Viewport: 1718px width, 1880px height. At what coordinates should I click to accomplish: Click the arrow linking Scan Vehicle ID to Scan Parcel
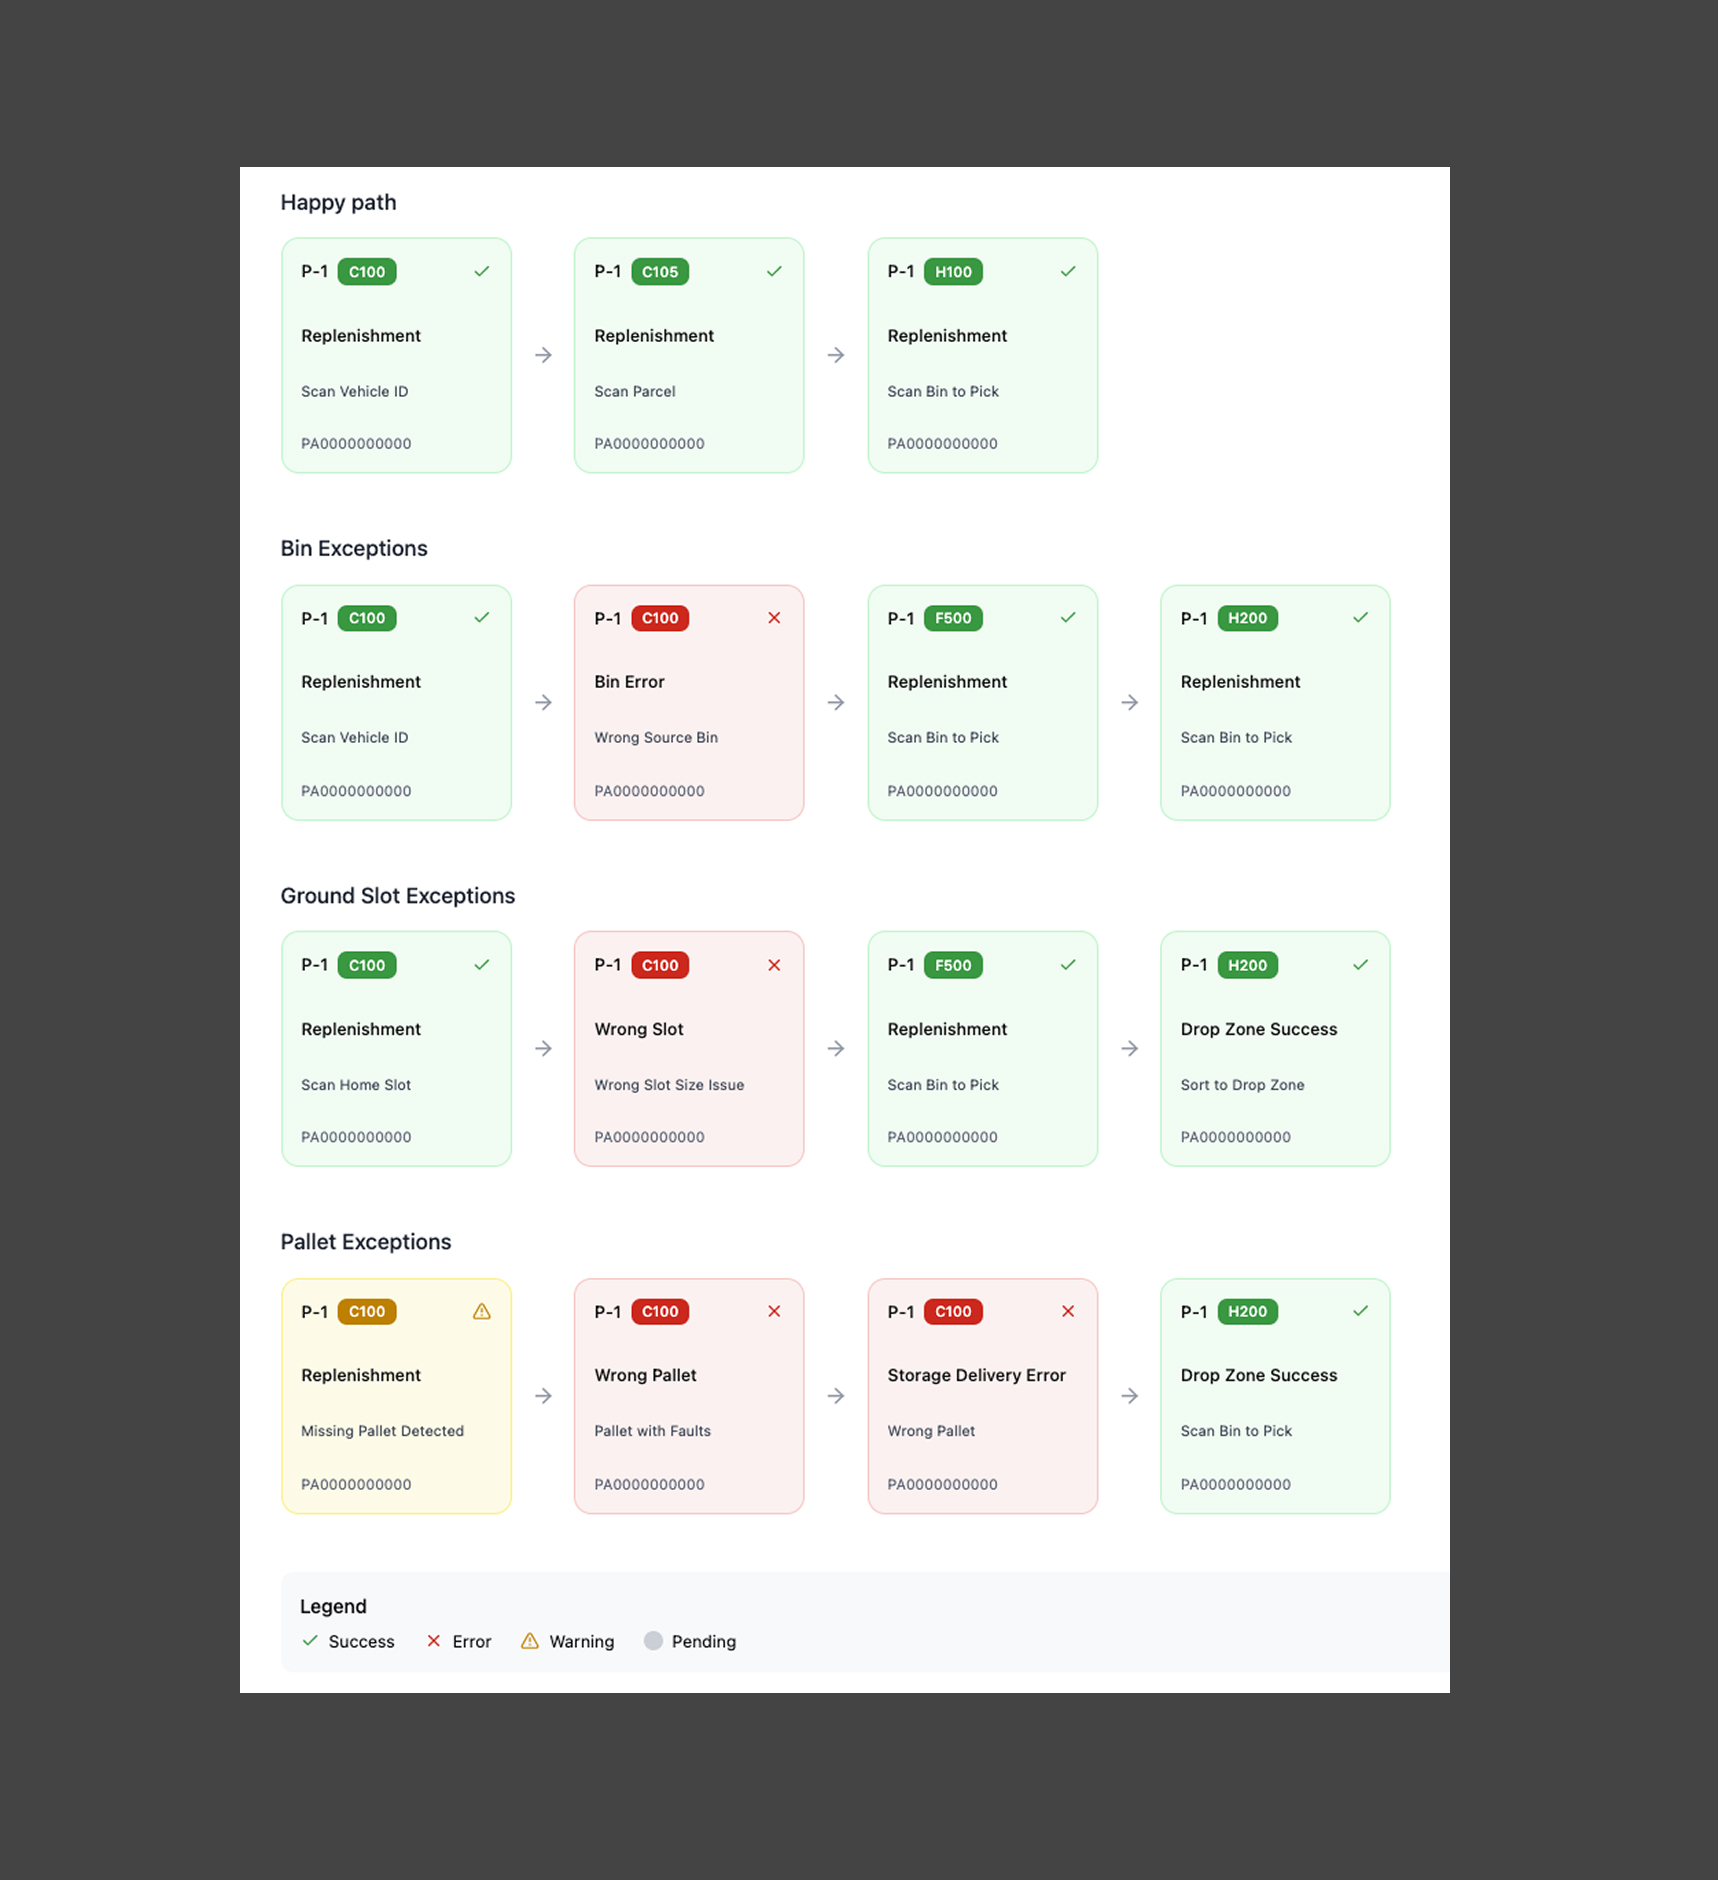[x=542, y=355]
